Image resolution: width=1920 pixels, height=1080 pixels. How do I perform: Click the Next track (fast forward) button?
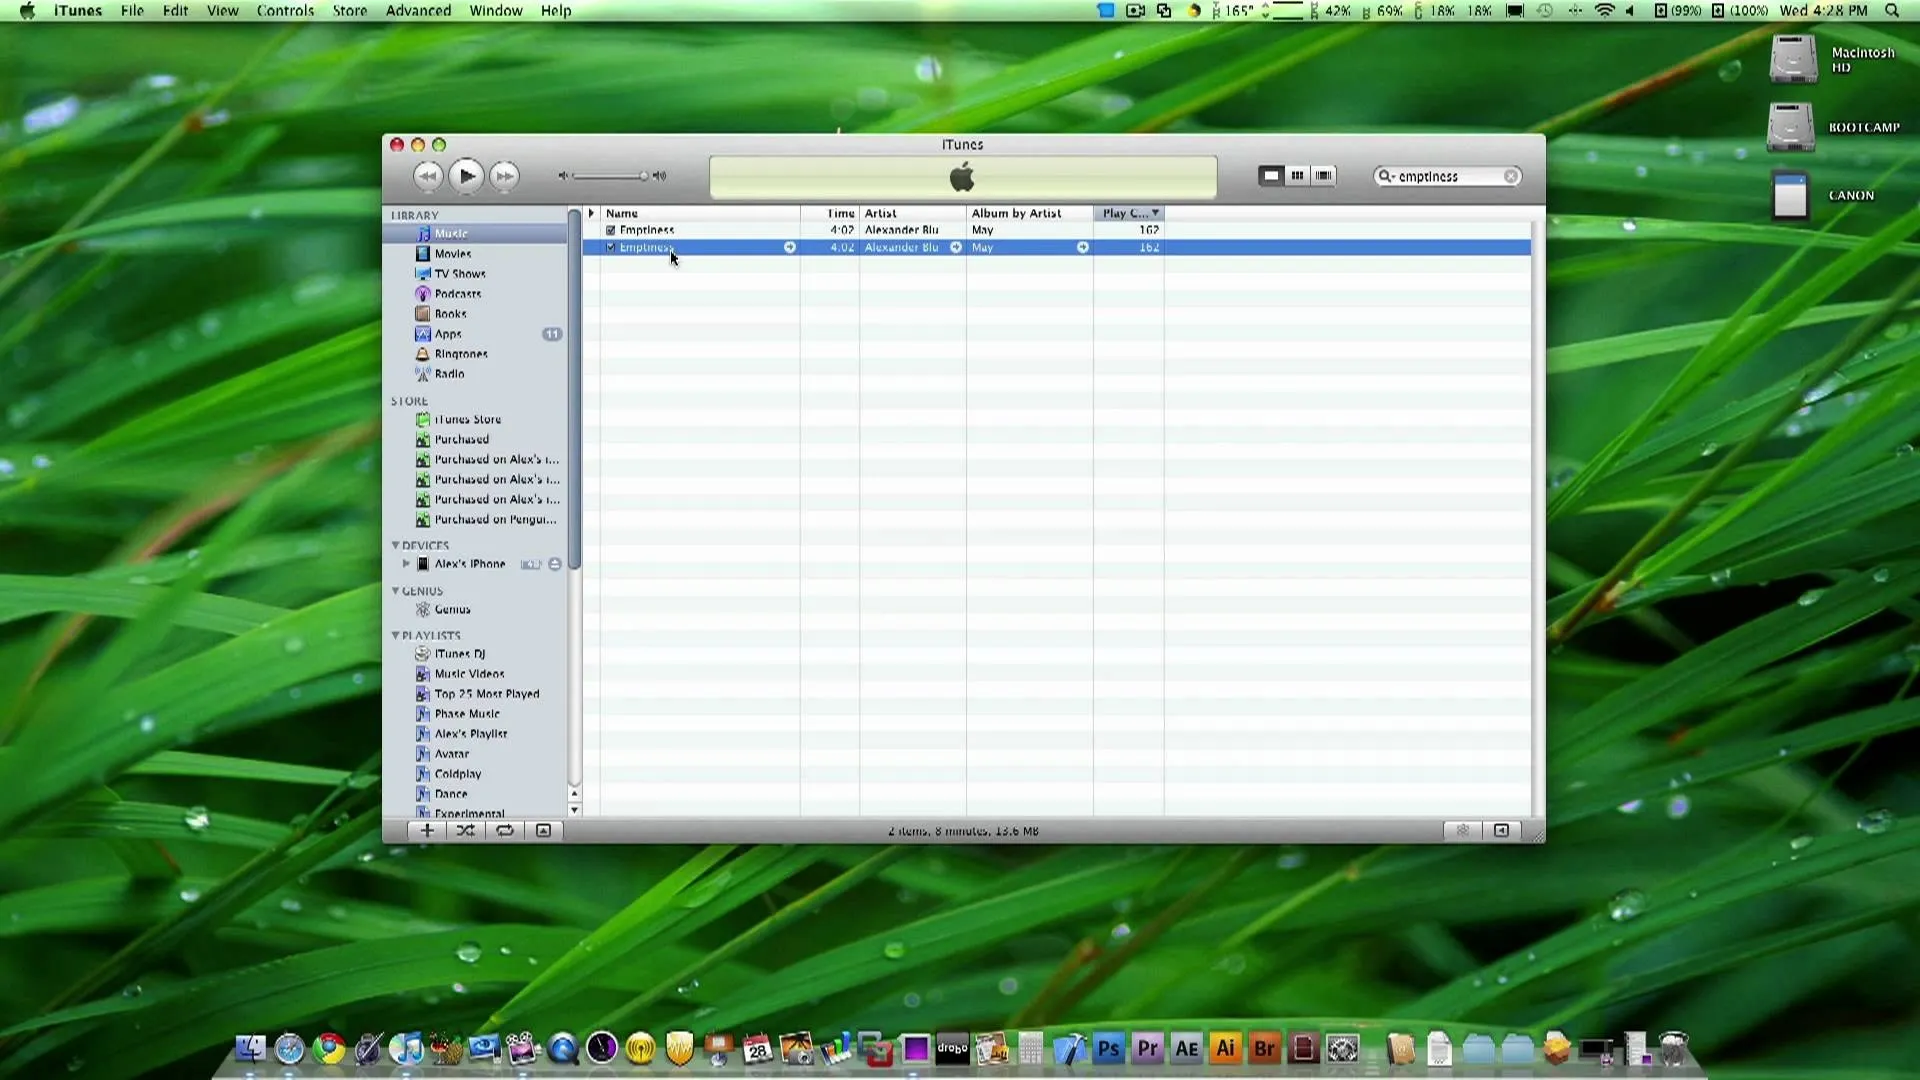[x=505, y=176]
